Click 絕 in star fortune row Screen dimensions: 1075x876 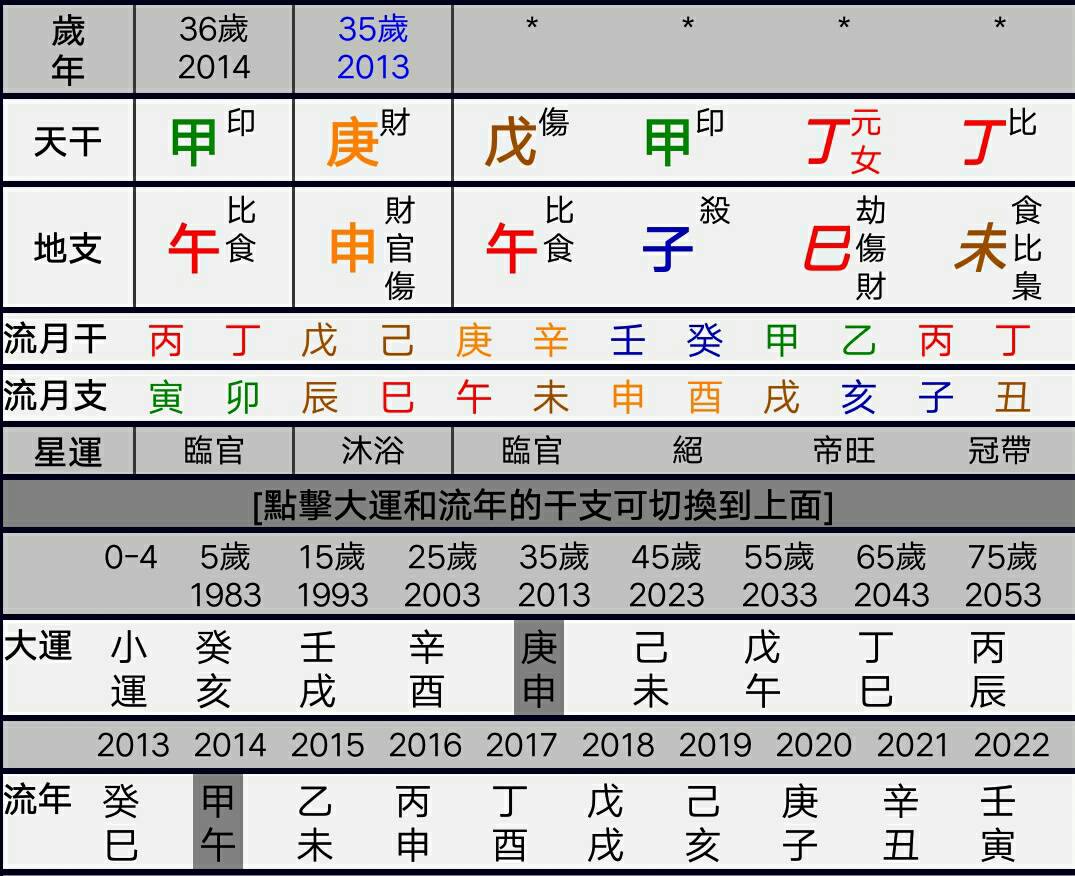(688, 451)
